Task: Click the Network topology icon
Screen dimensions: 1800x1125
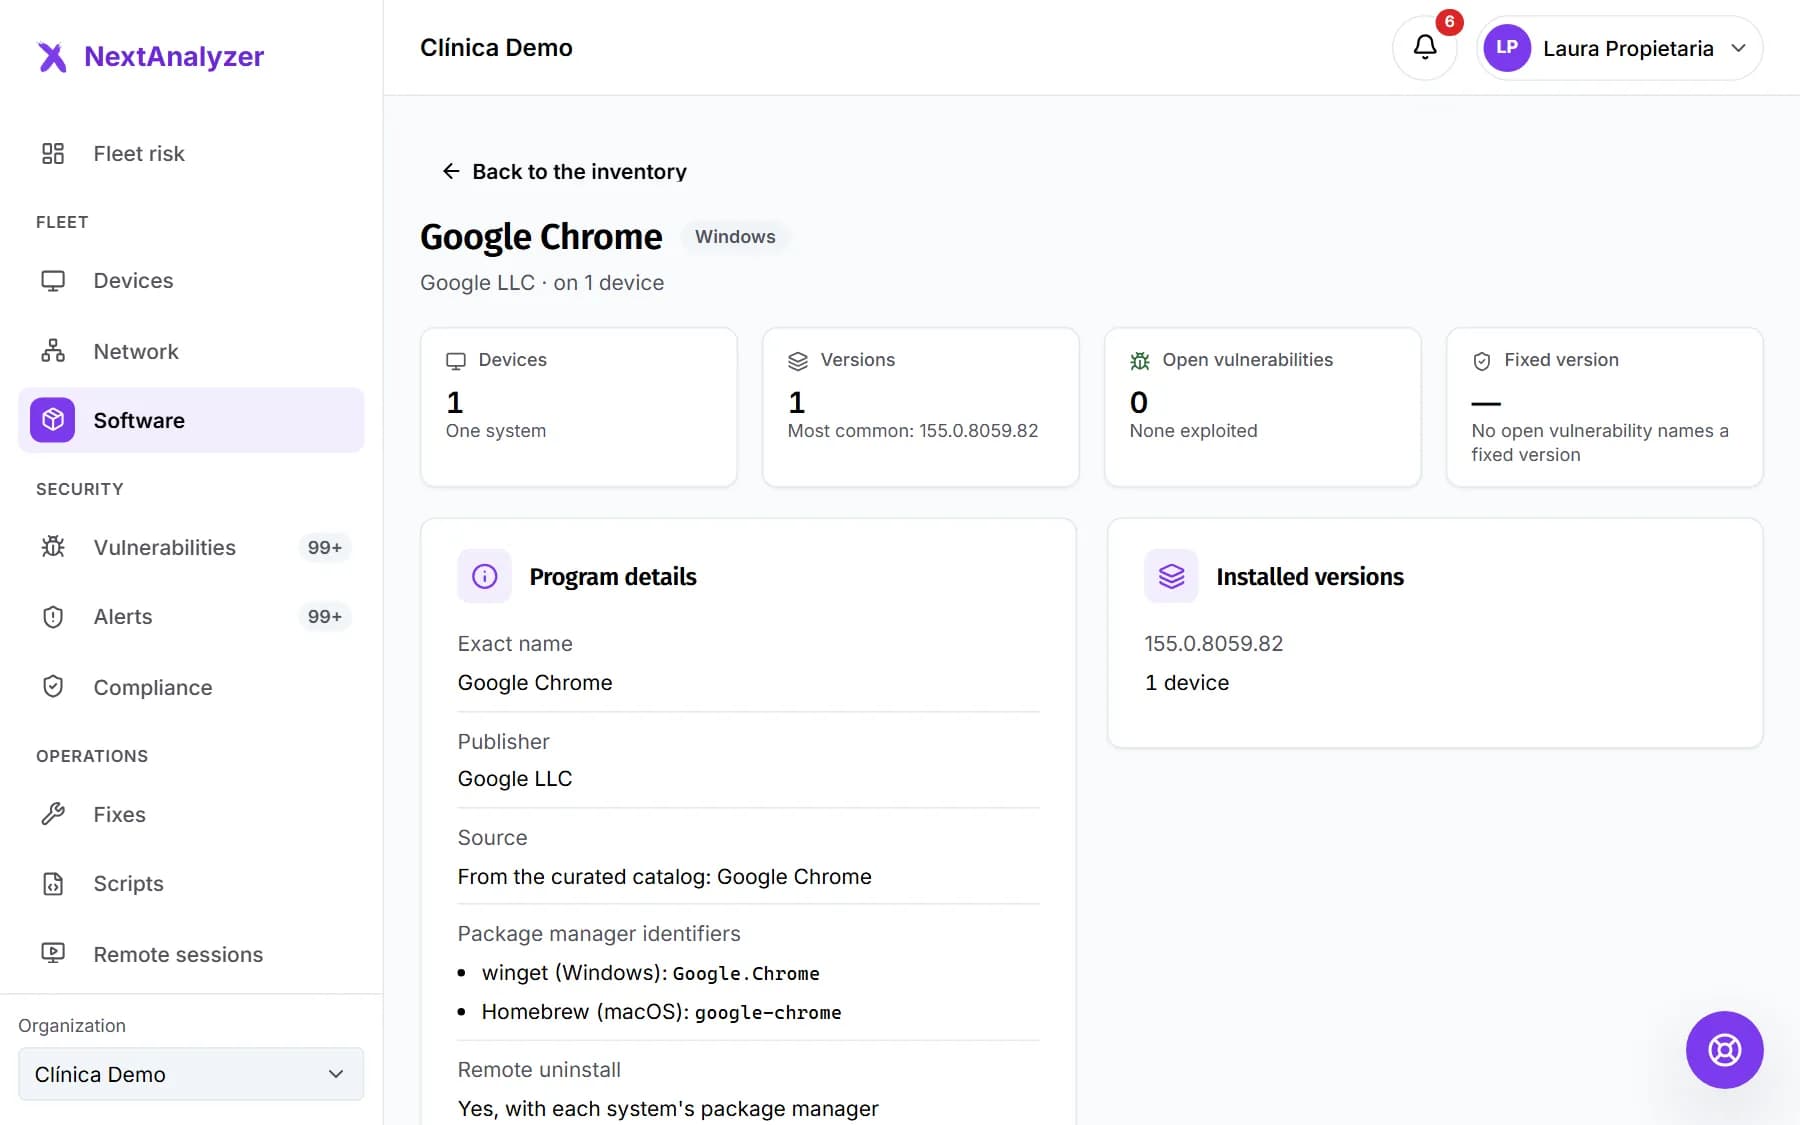Action: 53,351
